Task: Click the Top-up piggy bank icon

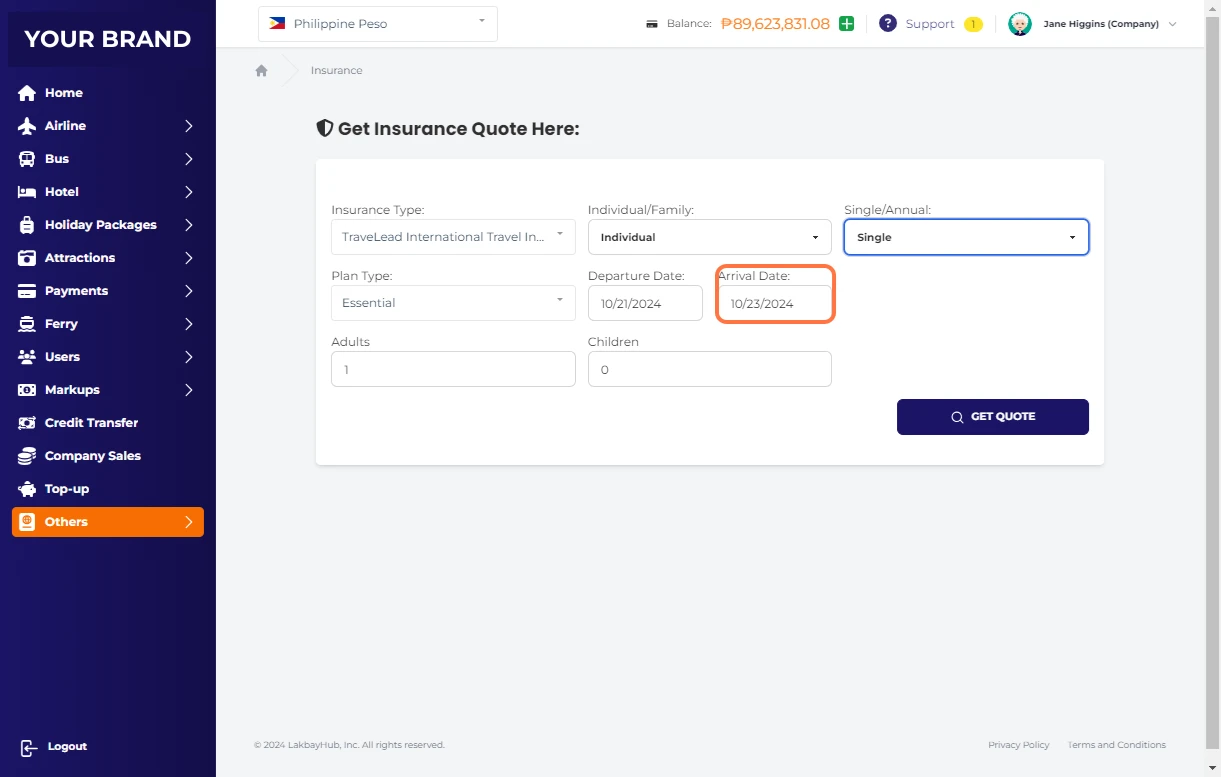Action: click(x=27, y=489)
